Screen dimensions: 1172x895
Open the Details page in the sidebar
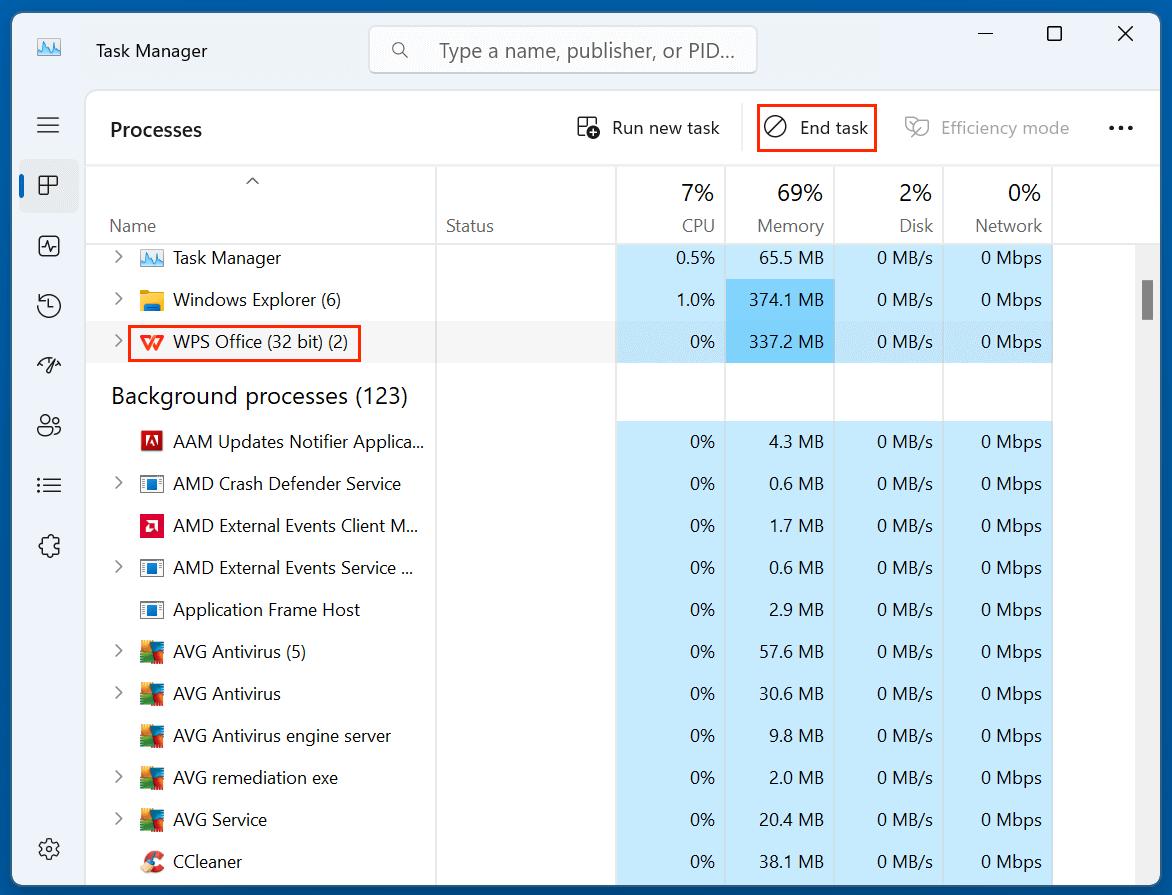48,485
